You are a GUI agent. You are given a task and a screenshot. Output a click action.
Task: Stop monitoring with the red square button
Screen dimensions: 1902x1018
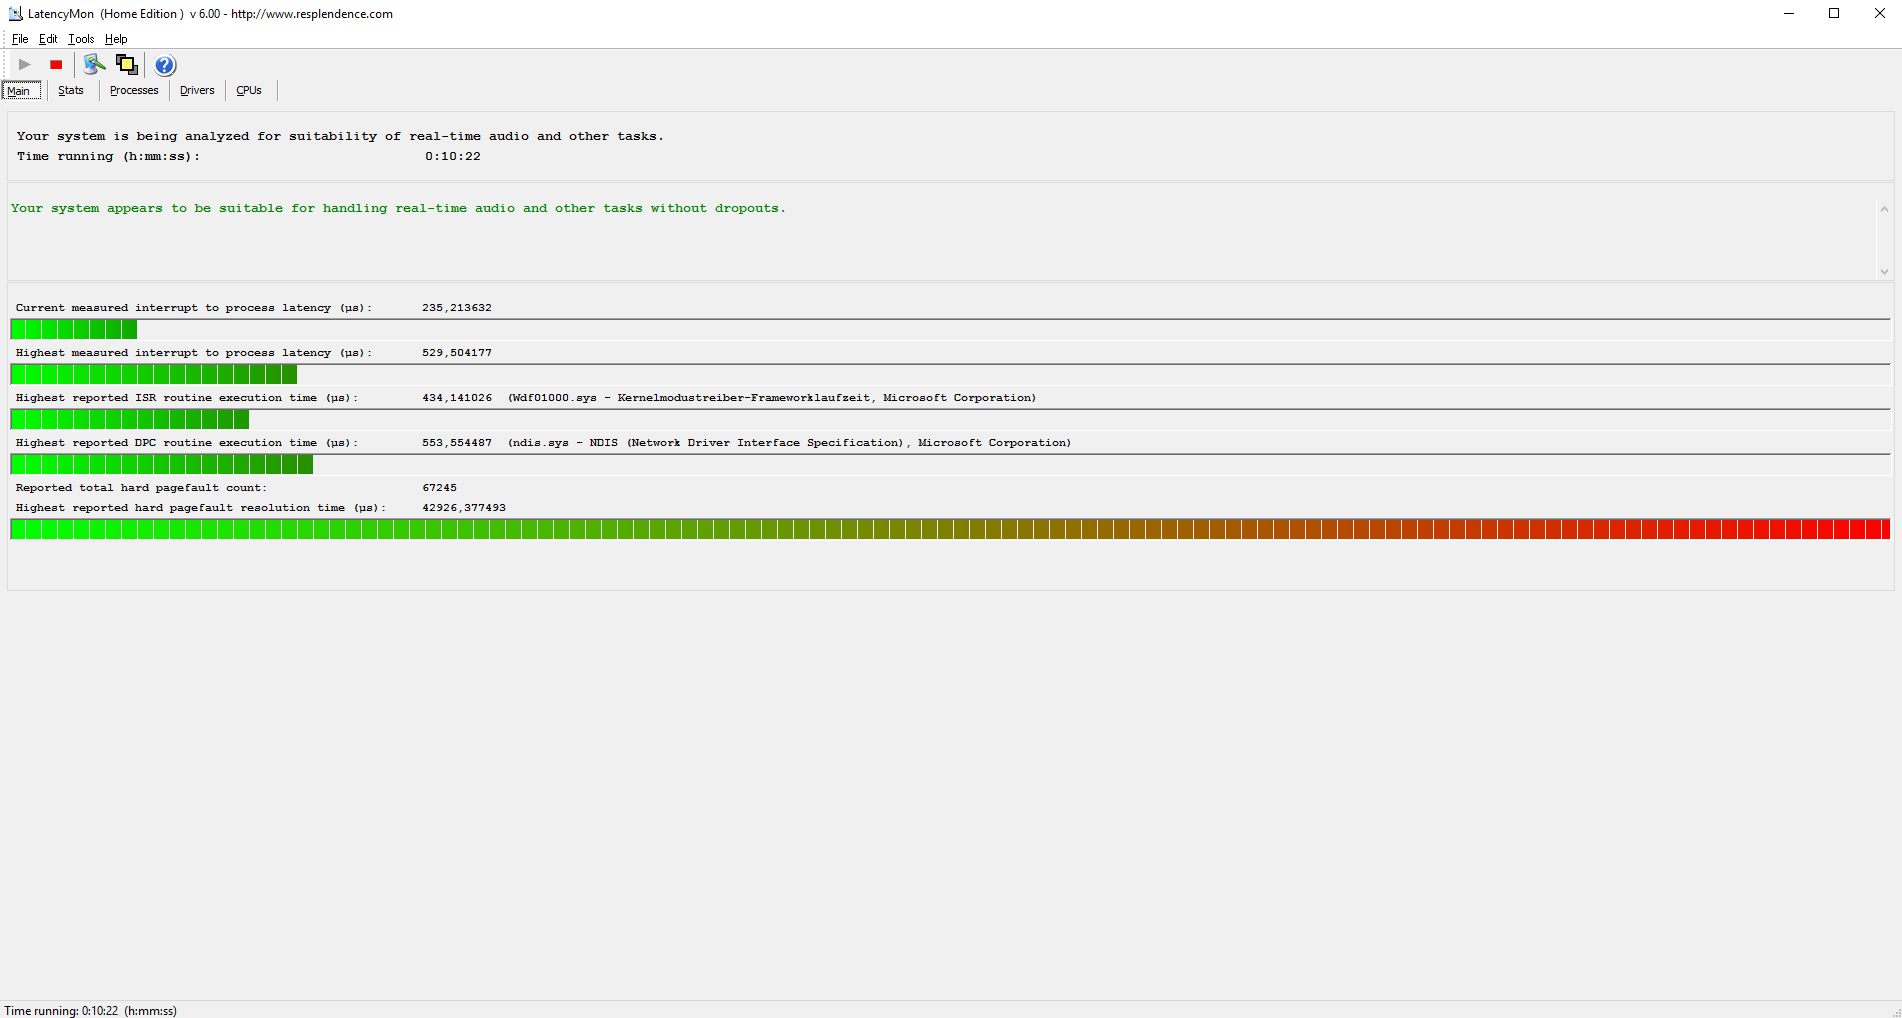coord(56,65)
